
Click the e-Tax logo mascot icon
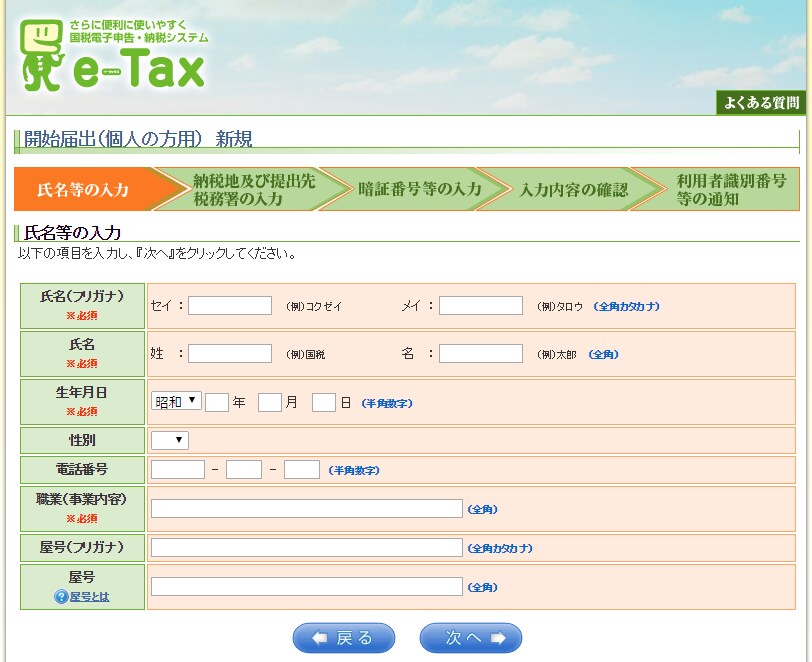(41, 55)
